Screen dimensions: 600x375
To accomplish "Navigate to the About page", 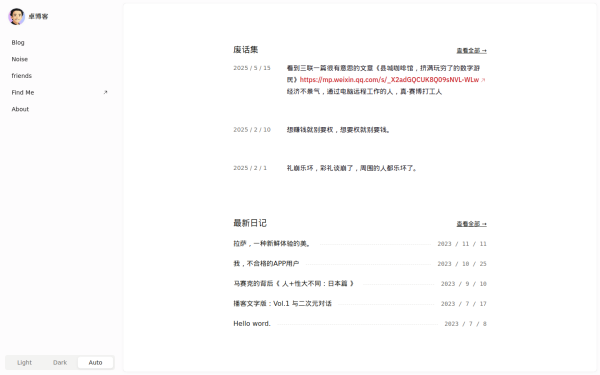I will coord(20,109).
